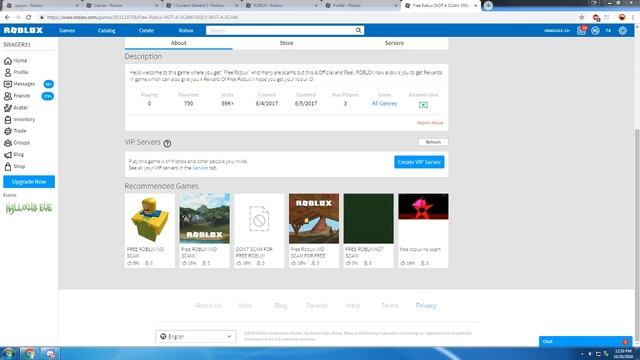
Task: Open the dark green game thumbnail
Action: [x=369, y=218]
